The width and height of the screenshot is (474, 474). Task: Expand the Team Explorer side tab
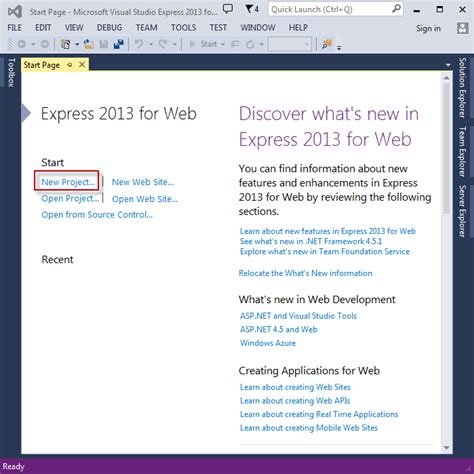[x=462, y=151]
